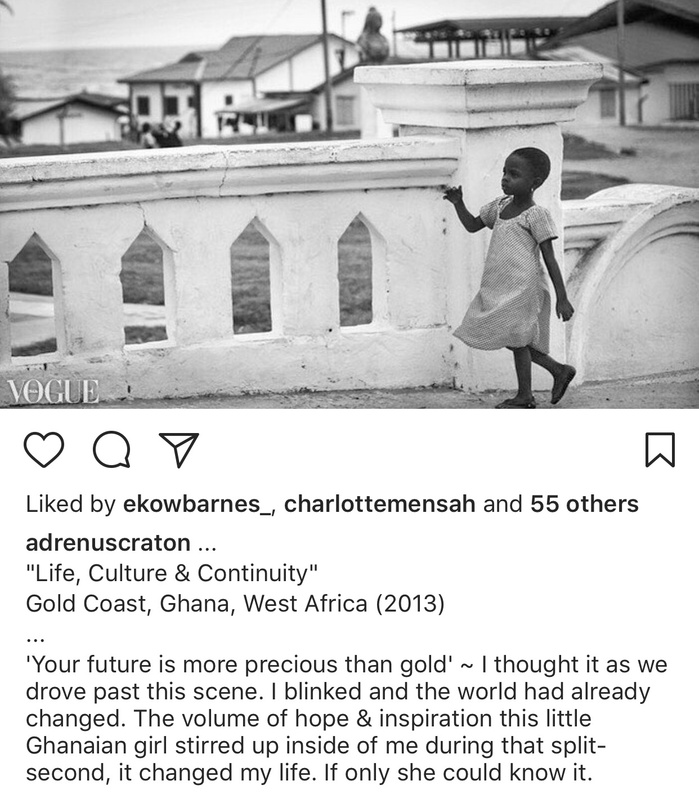Viewport: 699px width, 803px height.
Task: Select the "Life, Culture & Continuity" title line
Action: (172, 573)
